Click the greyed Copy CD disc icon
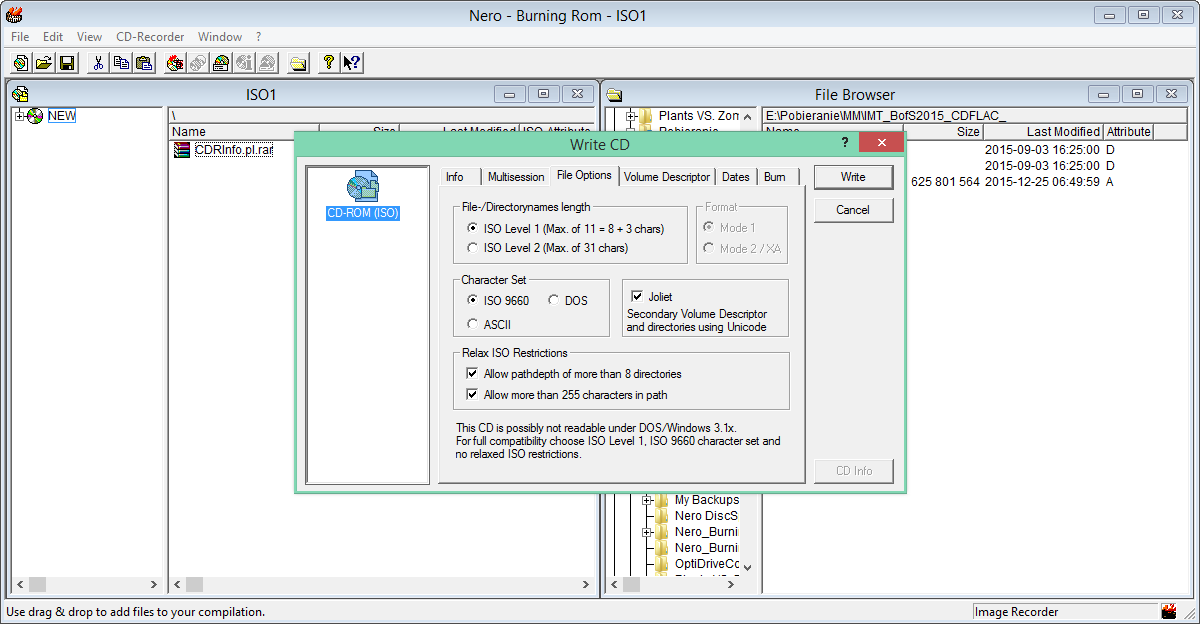The width and height of the screenshot is (1200, 624). pyautogui.click(x=198, y=63)
